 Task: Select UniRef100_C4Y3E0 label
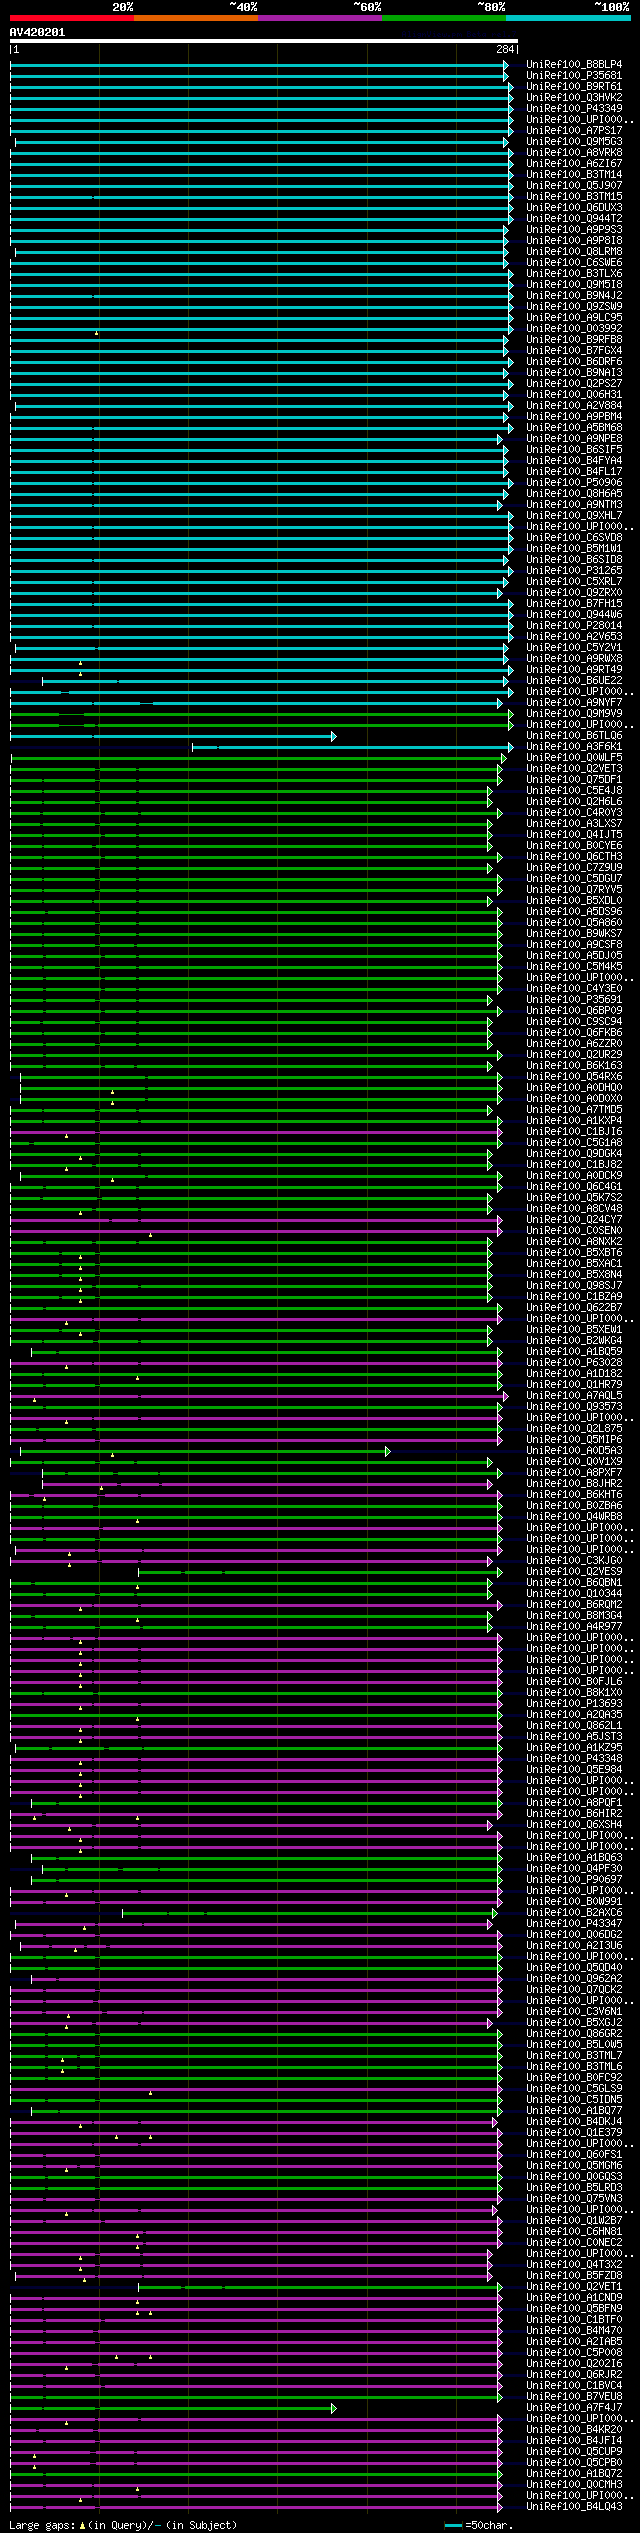pos(574,988)
